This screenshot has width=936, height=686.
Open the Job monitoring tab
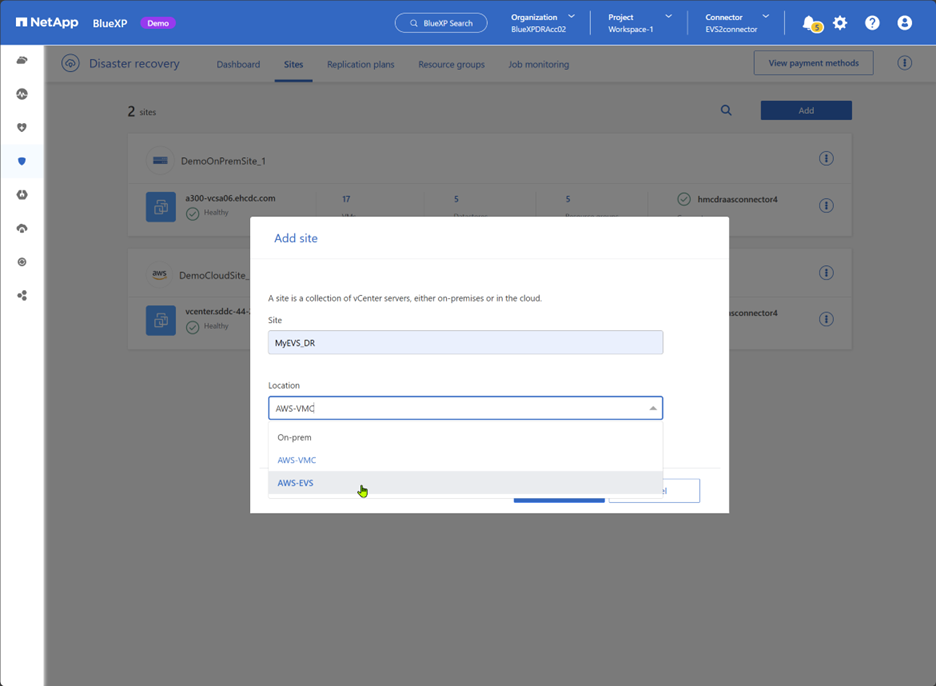(x=537, y=63)
